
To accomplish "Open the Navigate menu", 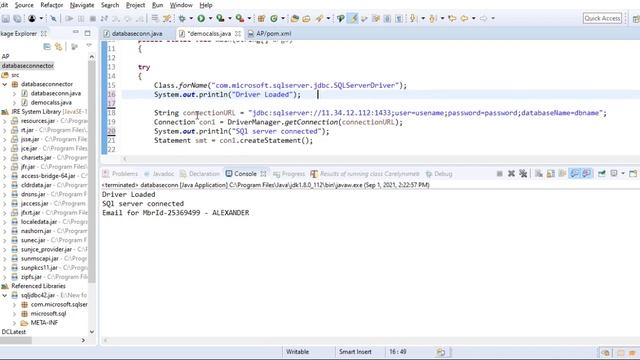I will click(x=82, y=5).
